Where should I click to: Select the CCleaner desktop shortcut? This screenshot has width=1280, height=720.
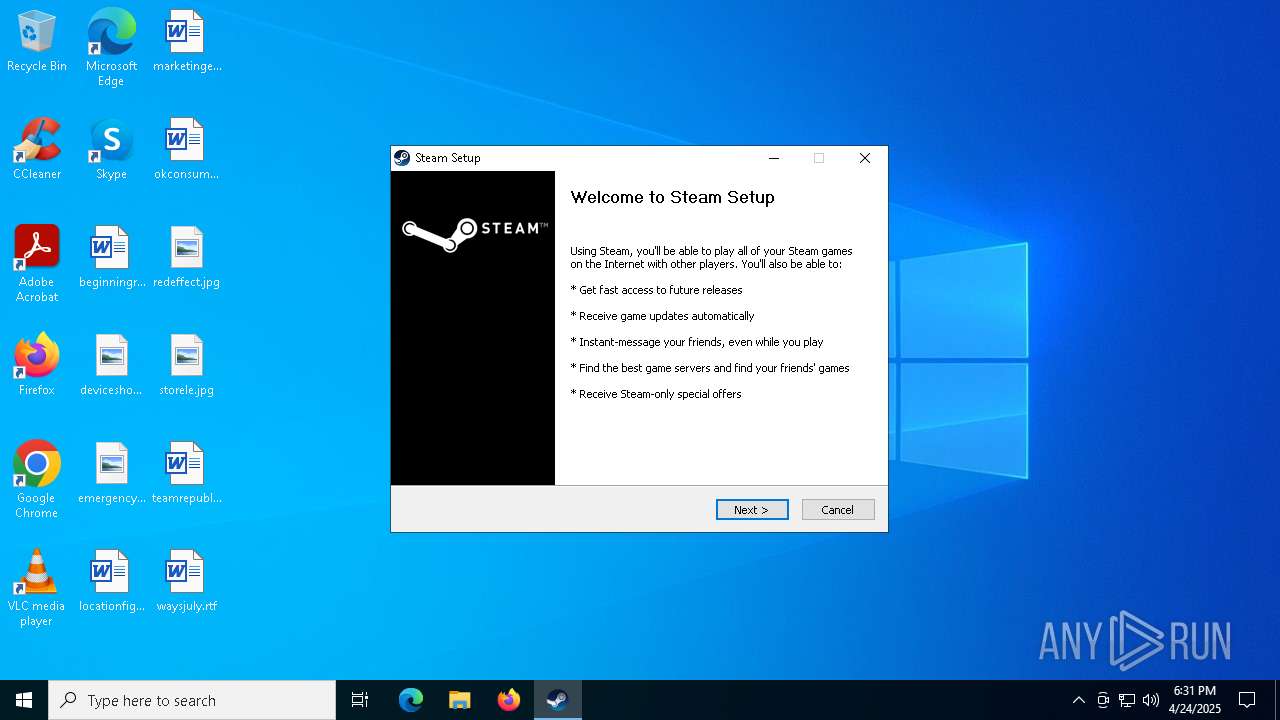[37, 150]
